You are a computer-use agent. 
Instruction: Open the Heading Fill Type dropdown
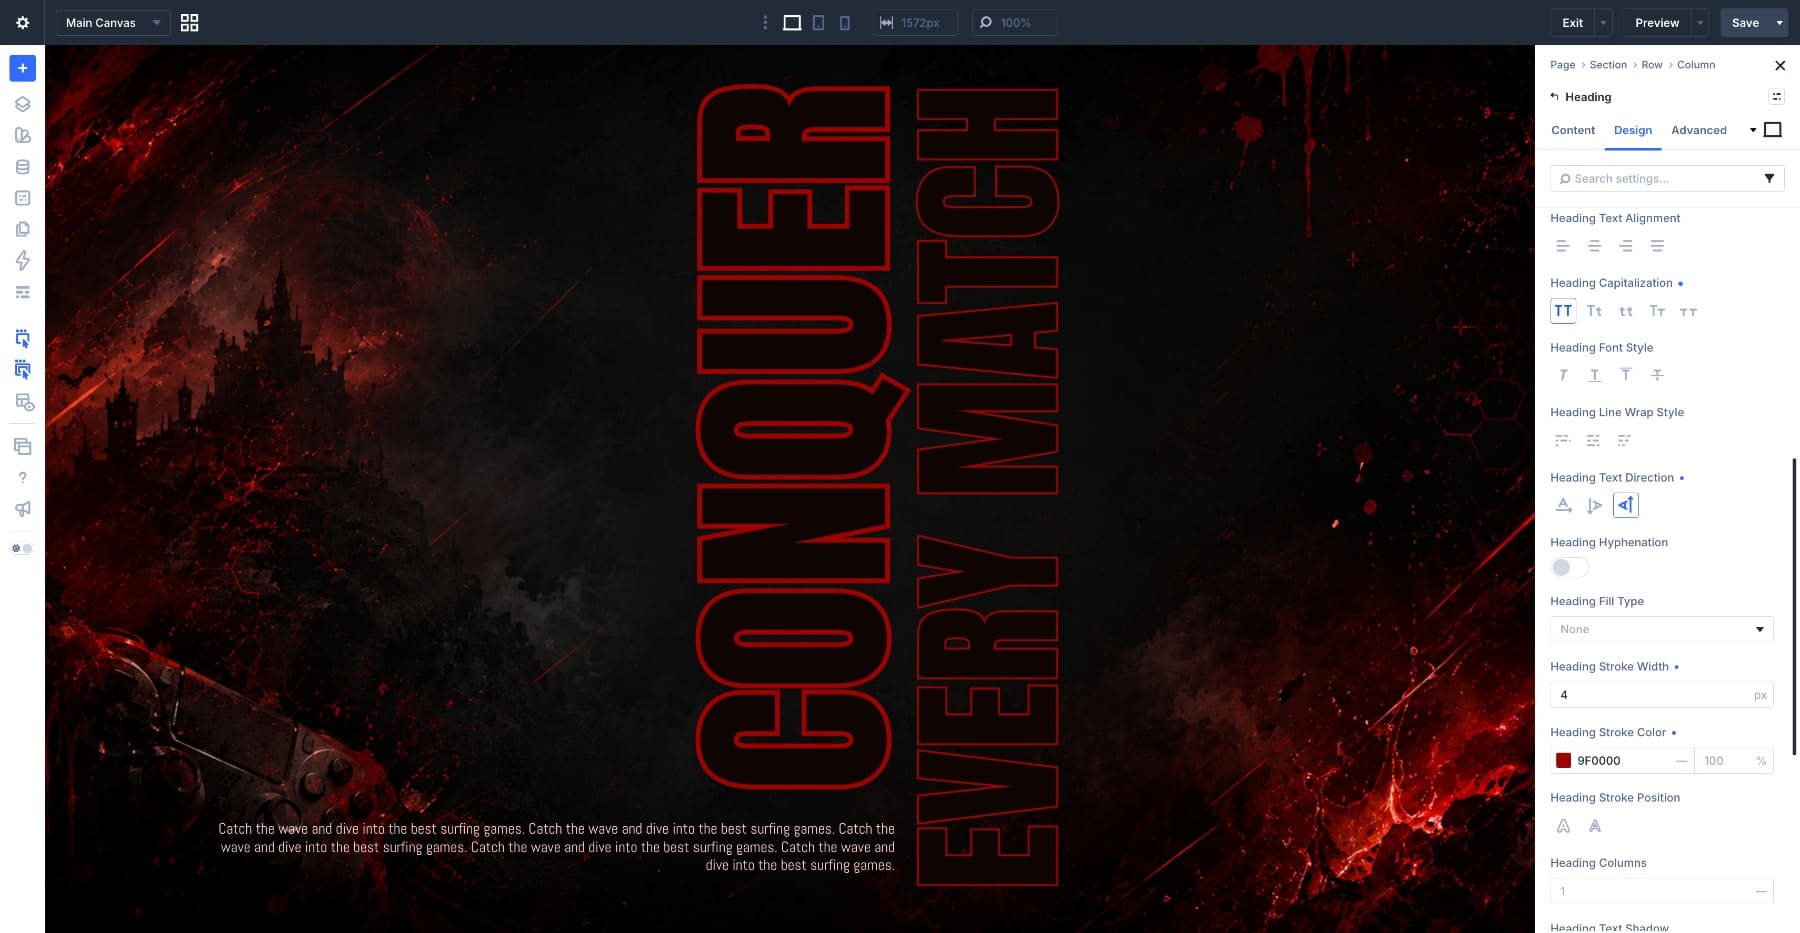[1661, 629]
